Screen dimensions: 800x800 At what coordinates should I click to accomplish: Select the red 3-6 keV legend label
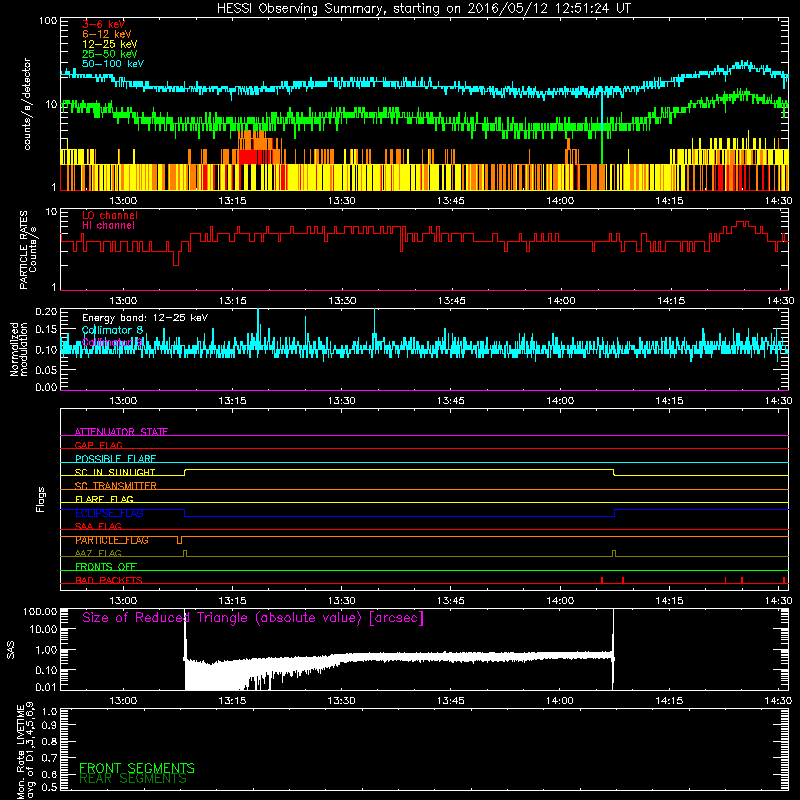[103, 24]
